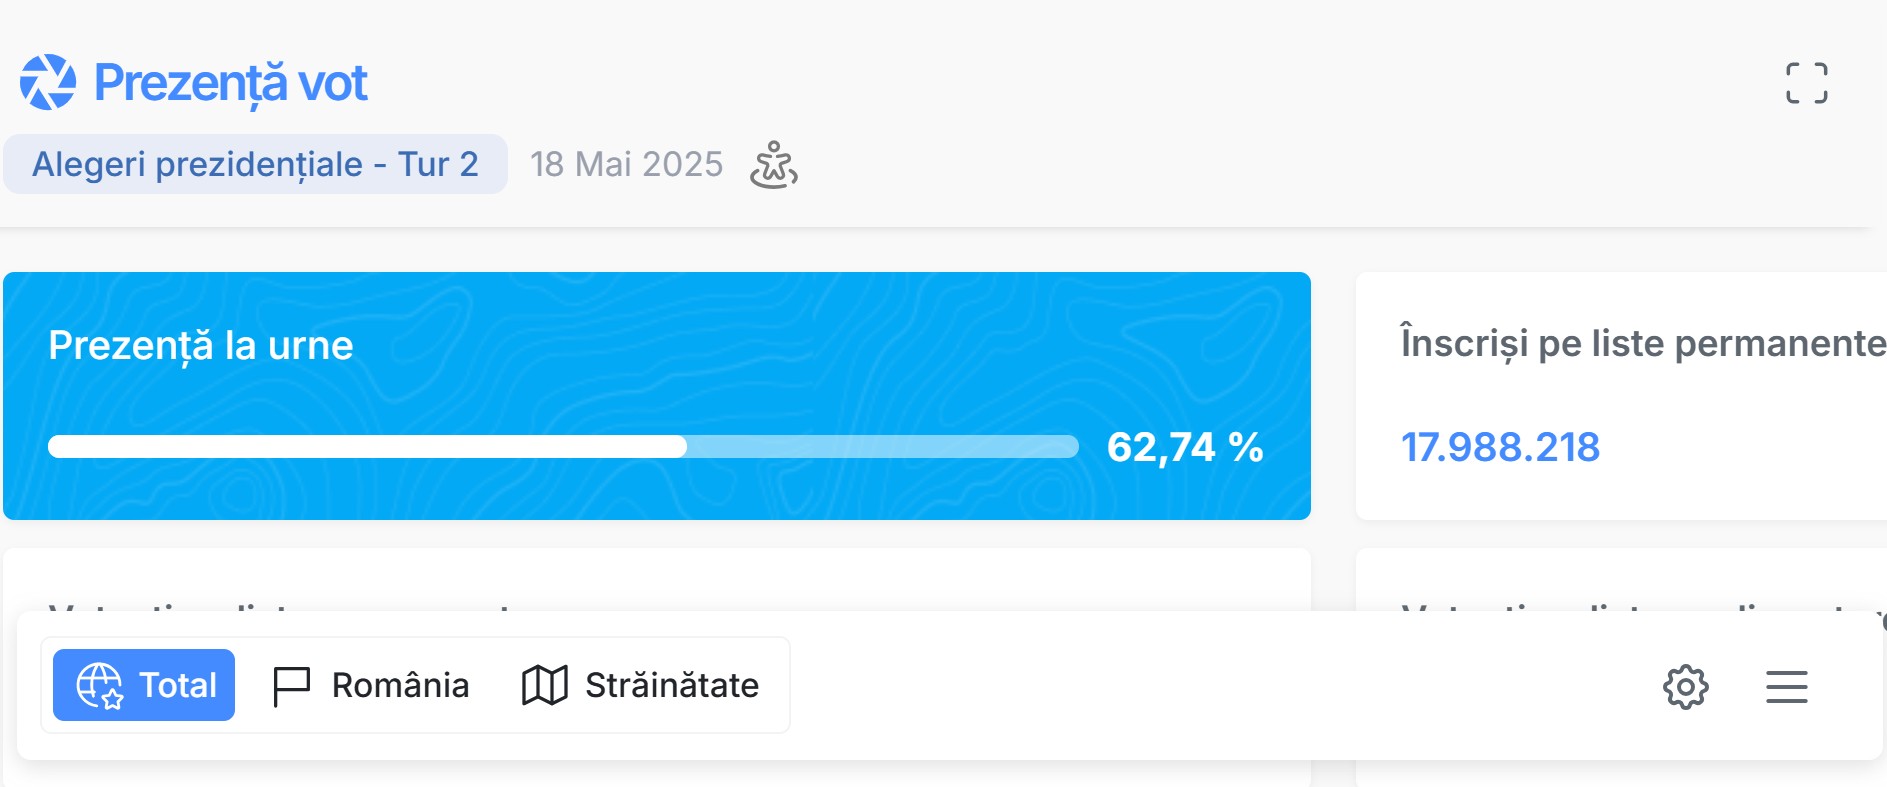Screen dimensions: 1887x787
Task: Open the accessibility person icon beside the date
Action: pos(774,165)
